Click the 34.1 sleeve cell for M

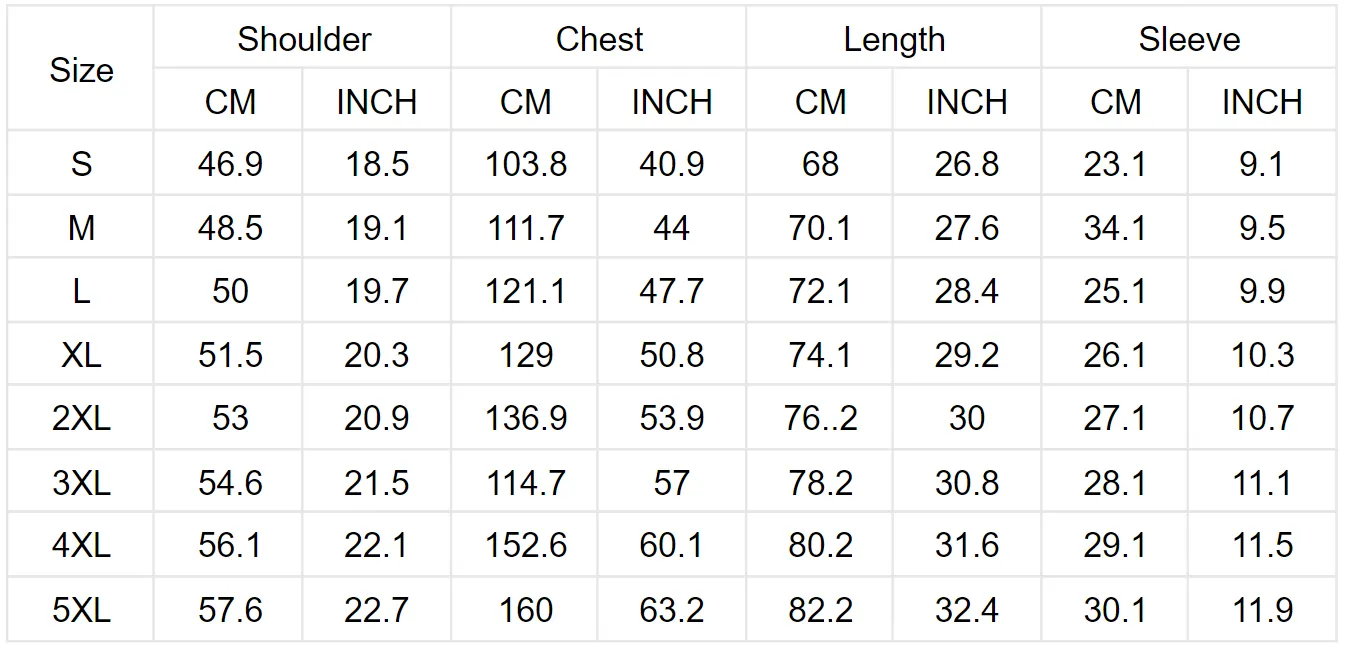[x=1115, y=228]
